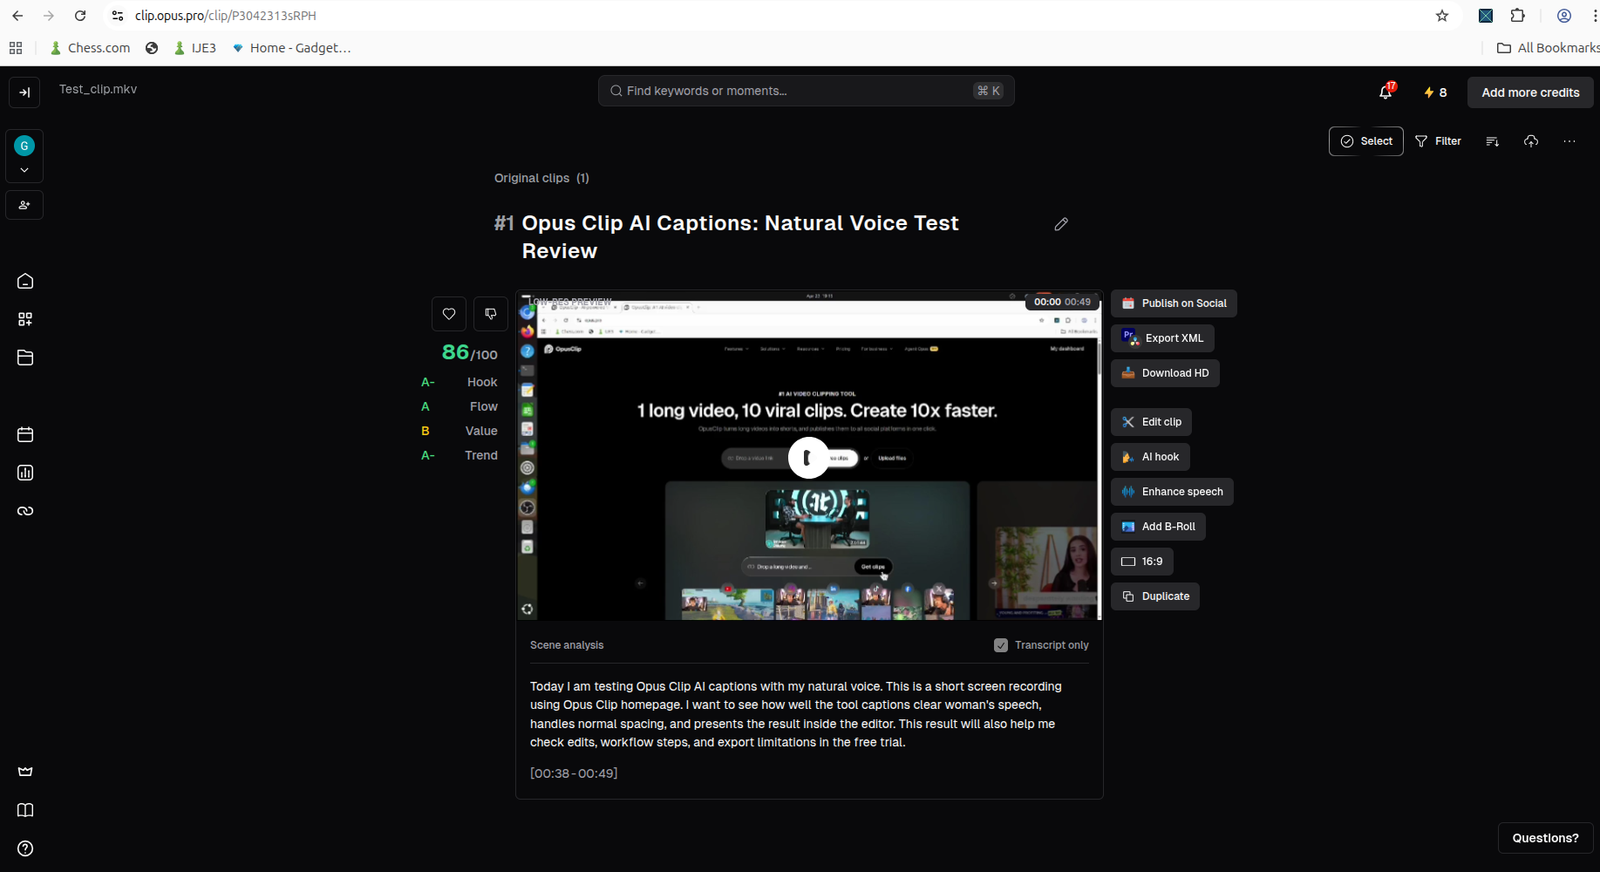This screenshot has width=1600, height=872.
Task: Open the sort order icon
Action: coord(1492,141)
